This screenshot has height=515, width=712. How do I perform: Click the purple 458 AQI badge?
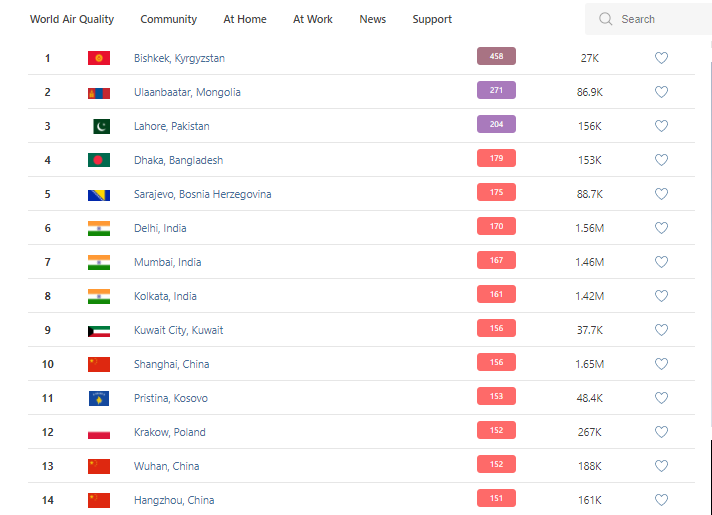(x=496, y=57)
